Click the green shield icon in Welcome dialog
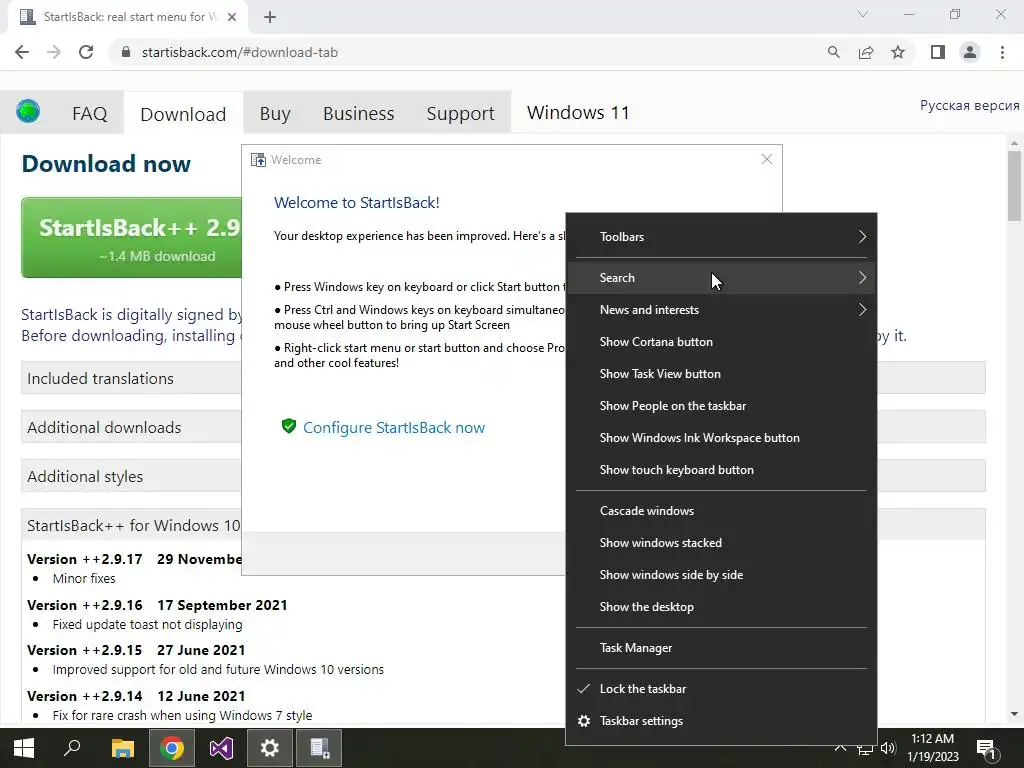 tap(289, 426)
